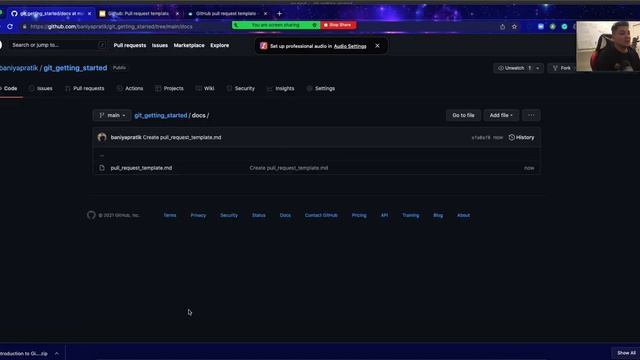Dismiss the professional audio notification
640x360 pixels.
tap(377, 46)
